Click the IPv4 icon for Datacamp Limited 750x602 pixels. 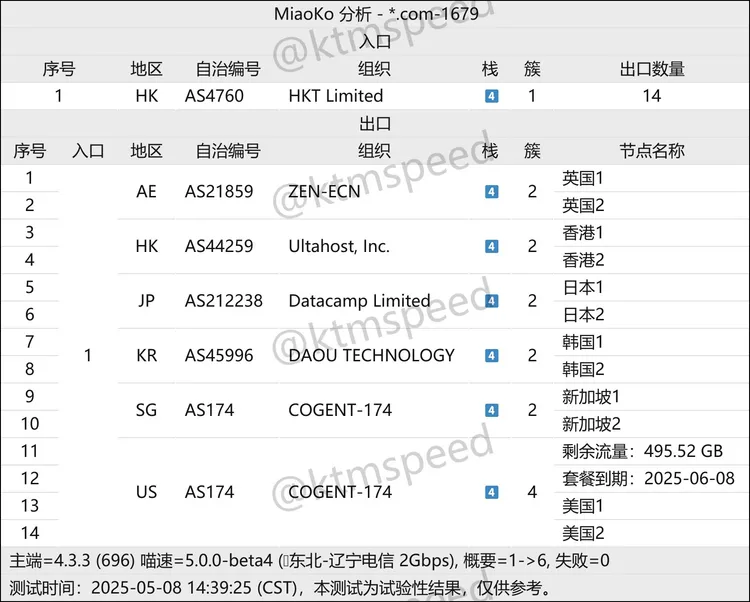coord(491,301)
